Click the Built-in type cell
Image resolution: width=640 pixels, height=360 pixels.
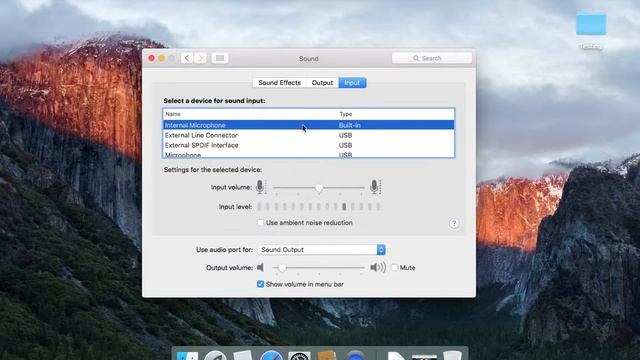pyautogui.click(x=350, y=125)
